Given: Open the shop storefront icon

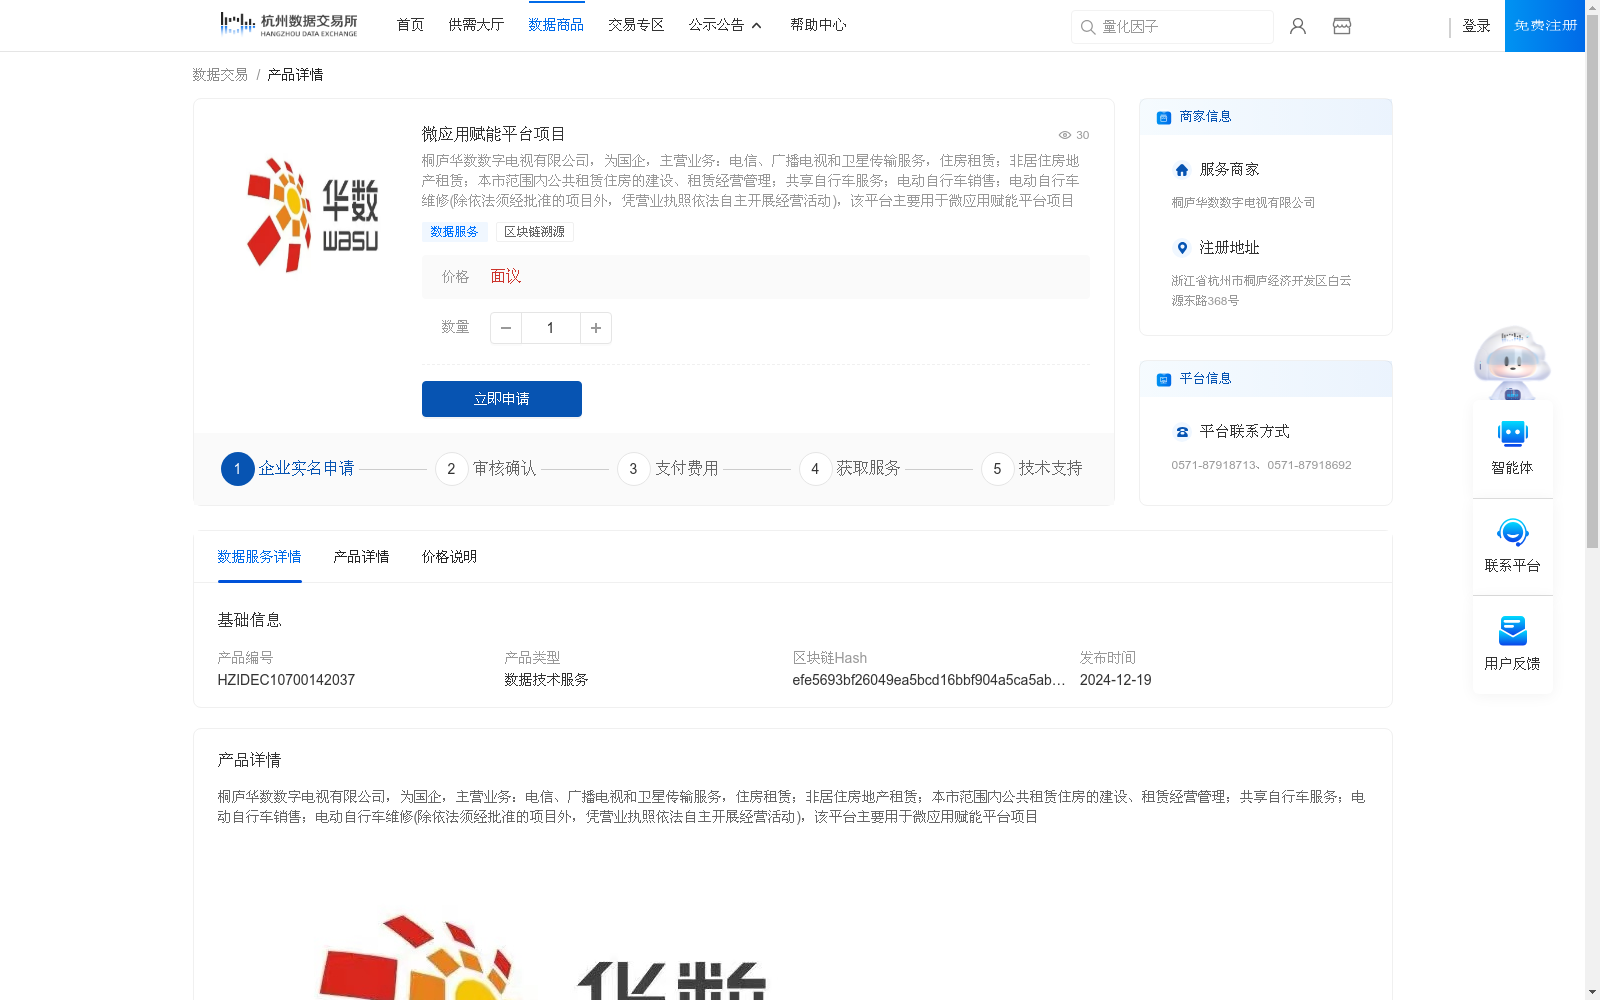Looking at the screenshot, I should point(1342,26).
